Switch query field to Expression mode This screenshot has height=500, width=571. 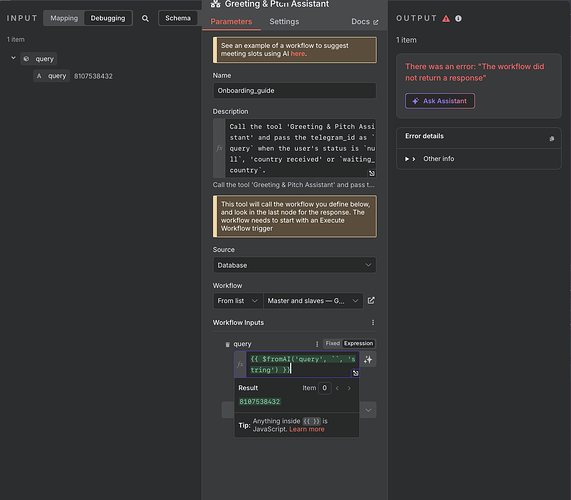(x=358, y=343)
